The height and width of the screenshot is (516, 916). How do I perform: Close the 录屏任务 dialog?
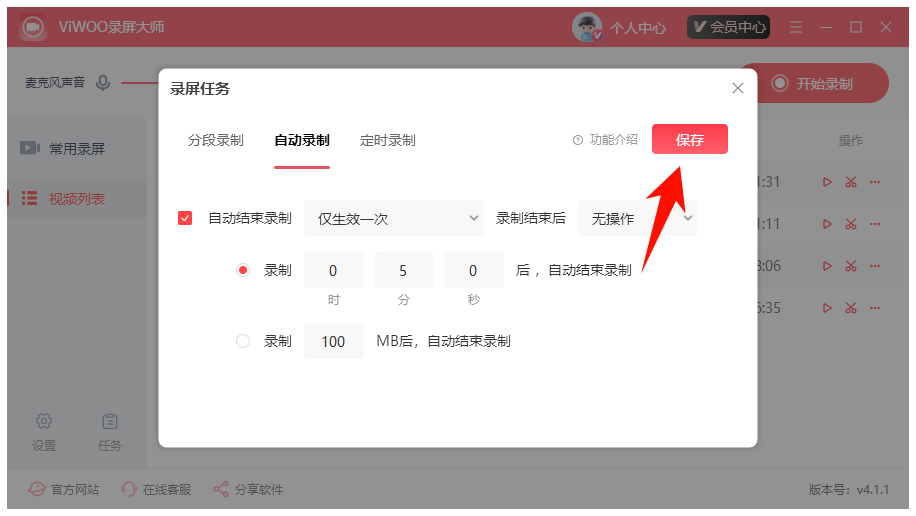738,88
